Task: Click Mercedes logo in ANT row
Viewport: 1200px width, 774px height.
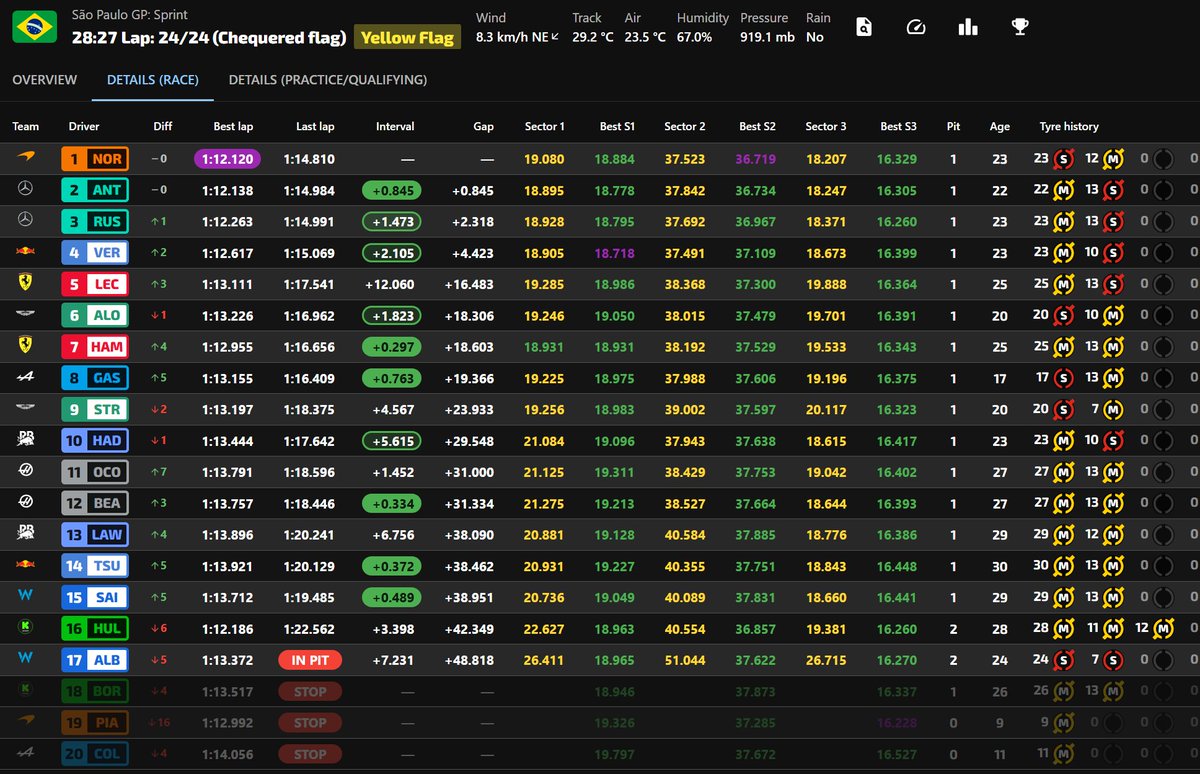Action: [26, 189]
